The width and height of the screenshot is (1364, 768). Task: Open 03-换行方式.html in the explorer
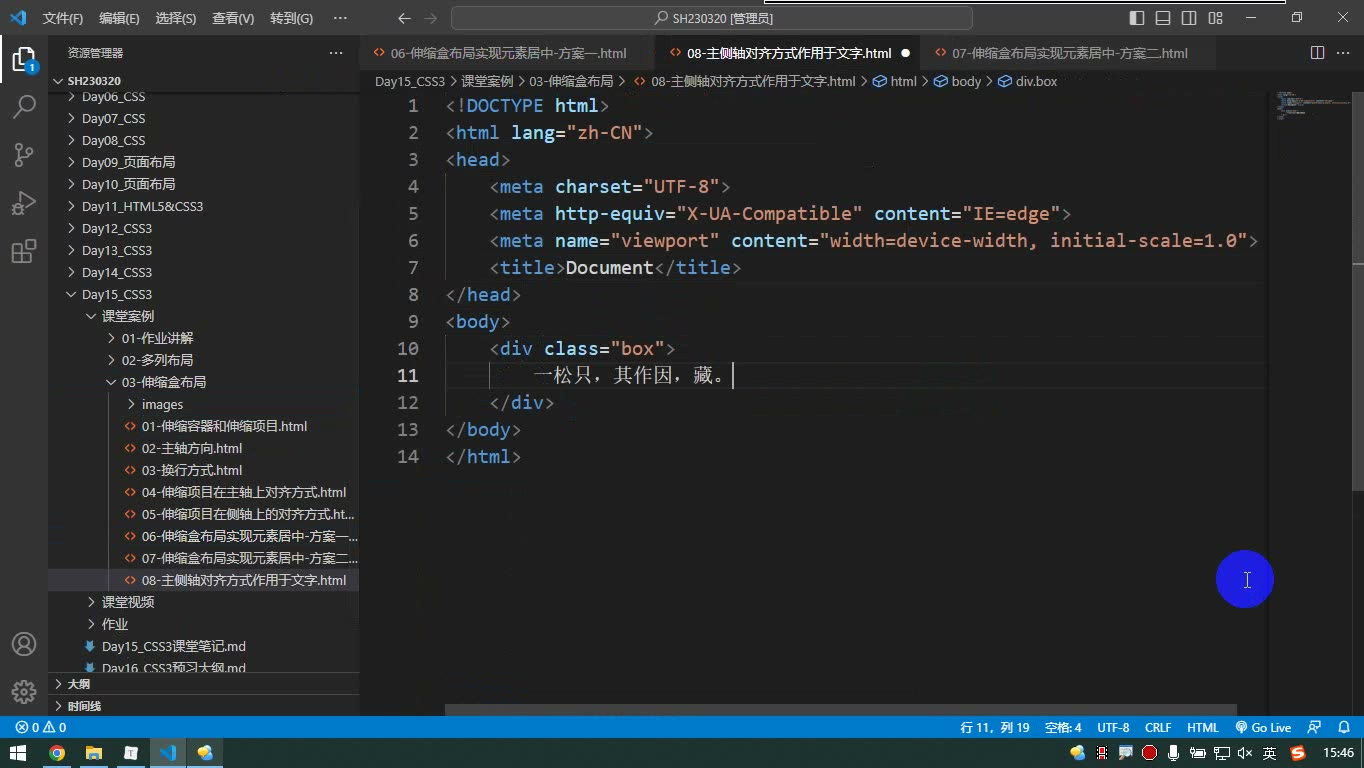[x=192, y=470]
